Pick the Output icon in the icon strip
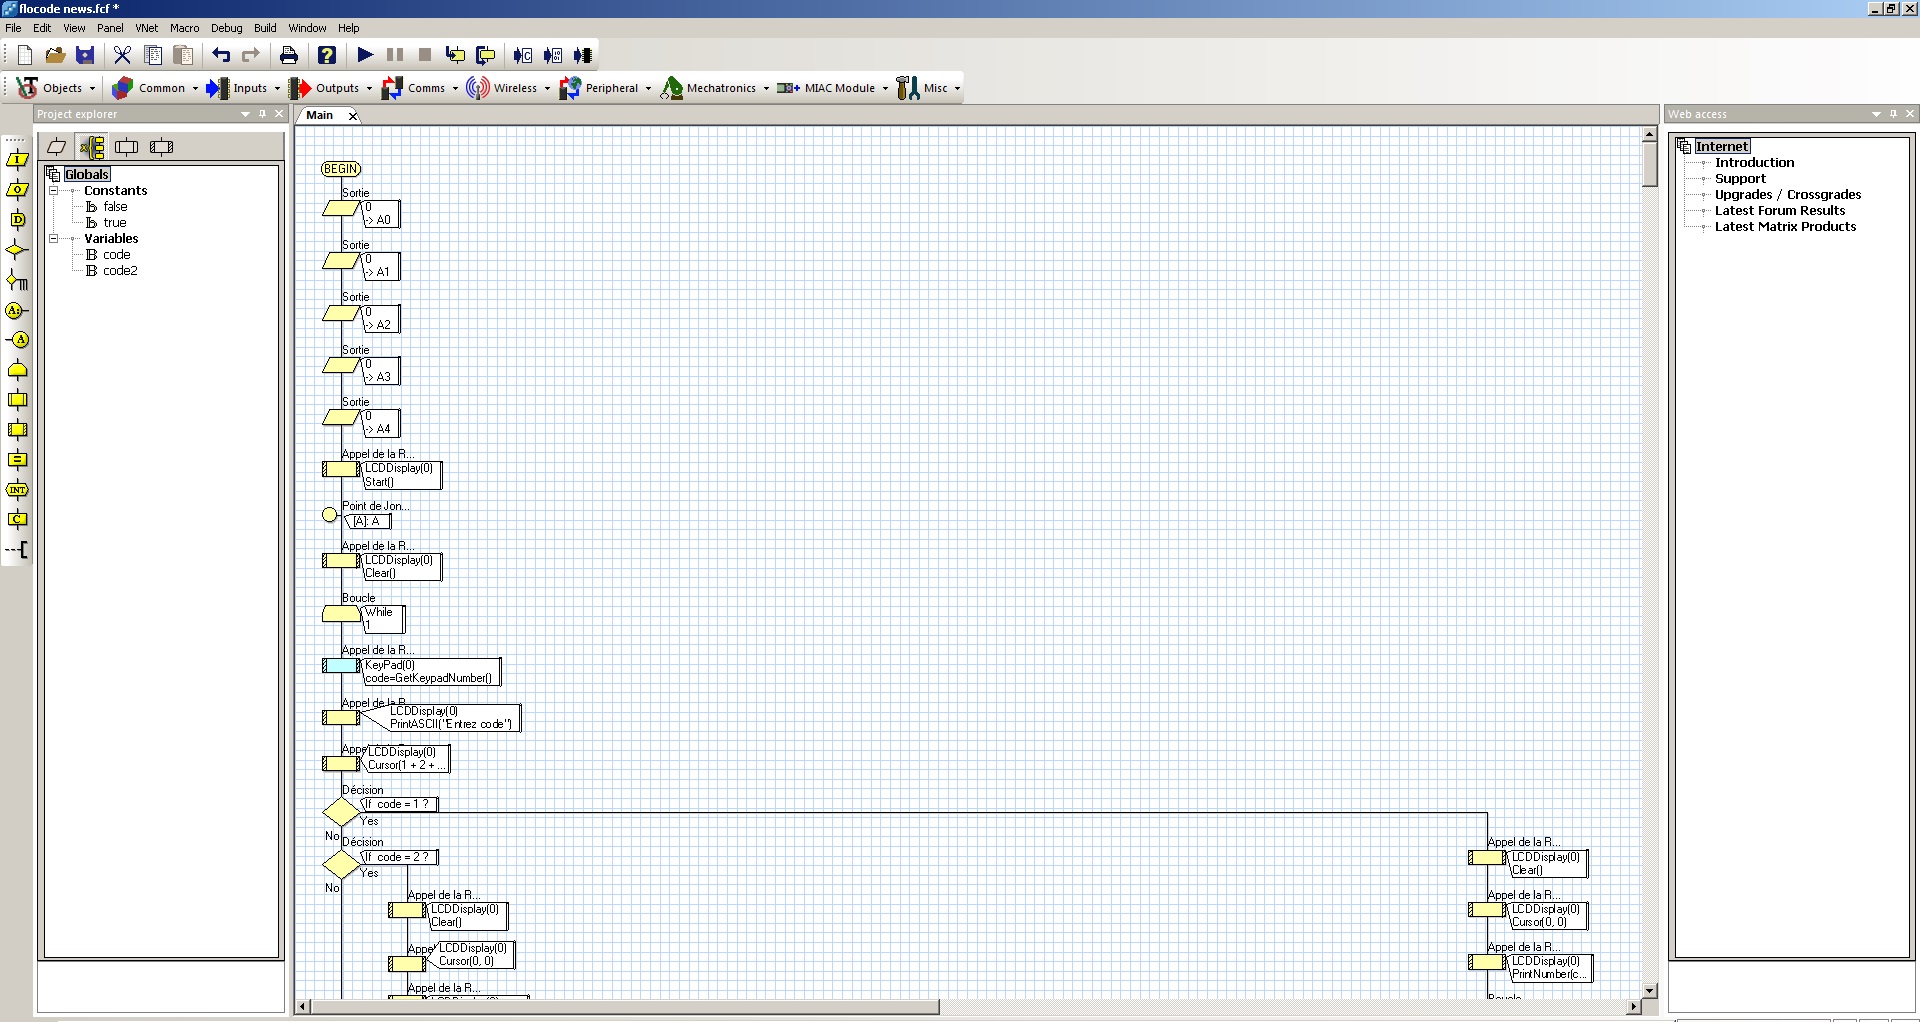The image size is (1920, 1022). [x=17, y=190]
